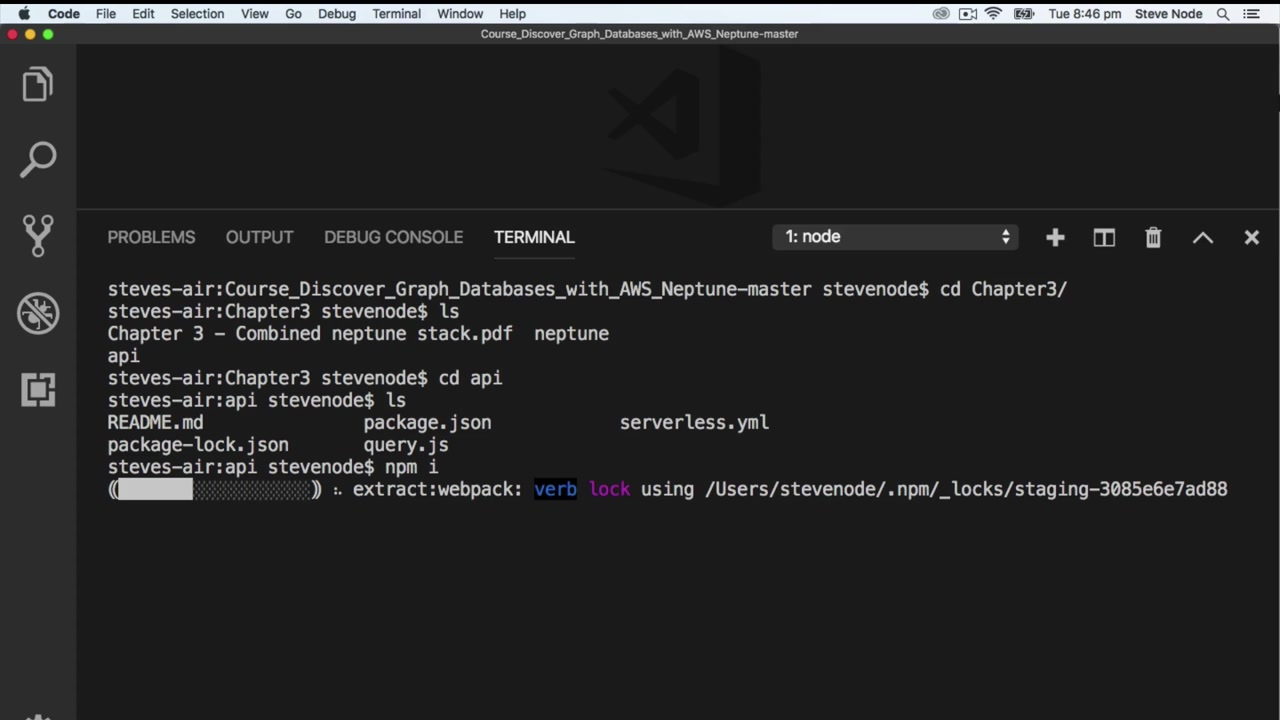Maximize the panel with the up chevron
Viewport: 1280px width, 720px height.
click(1203, 237)
